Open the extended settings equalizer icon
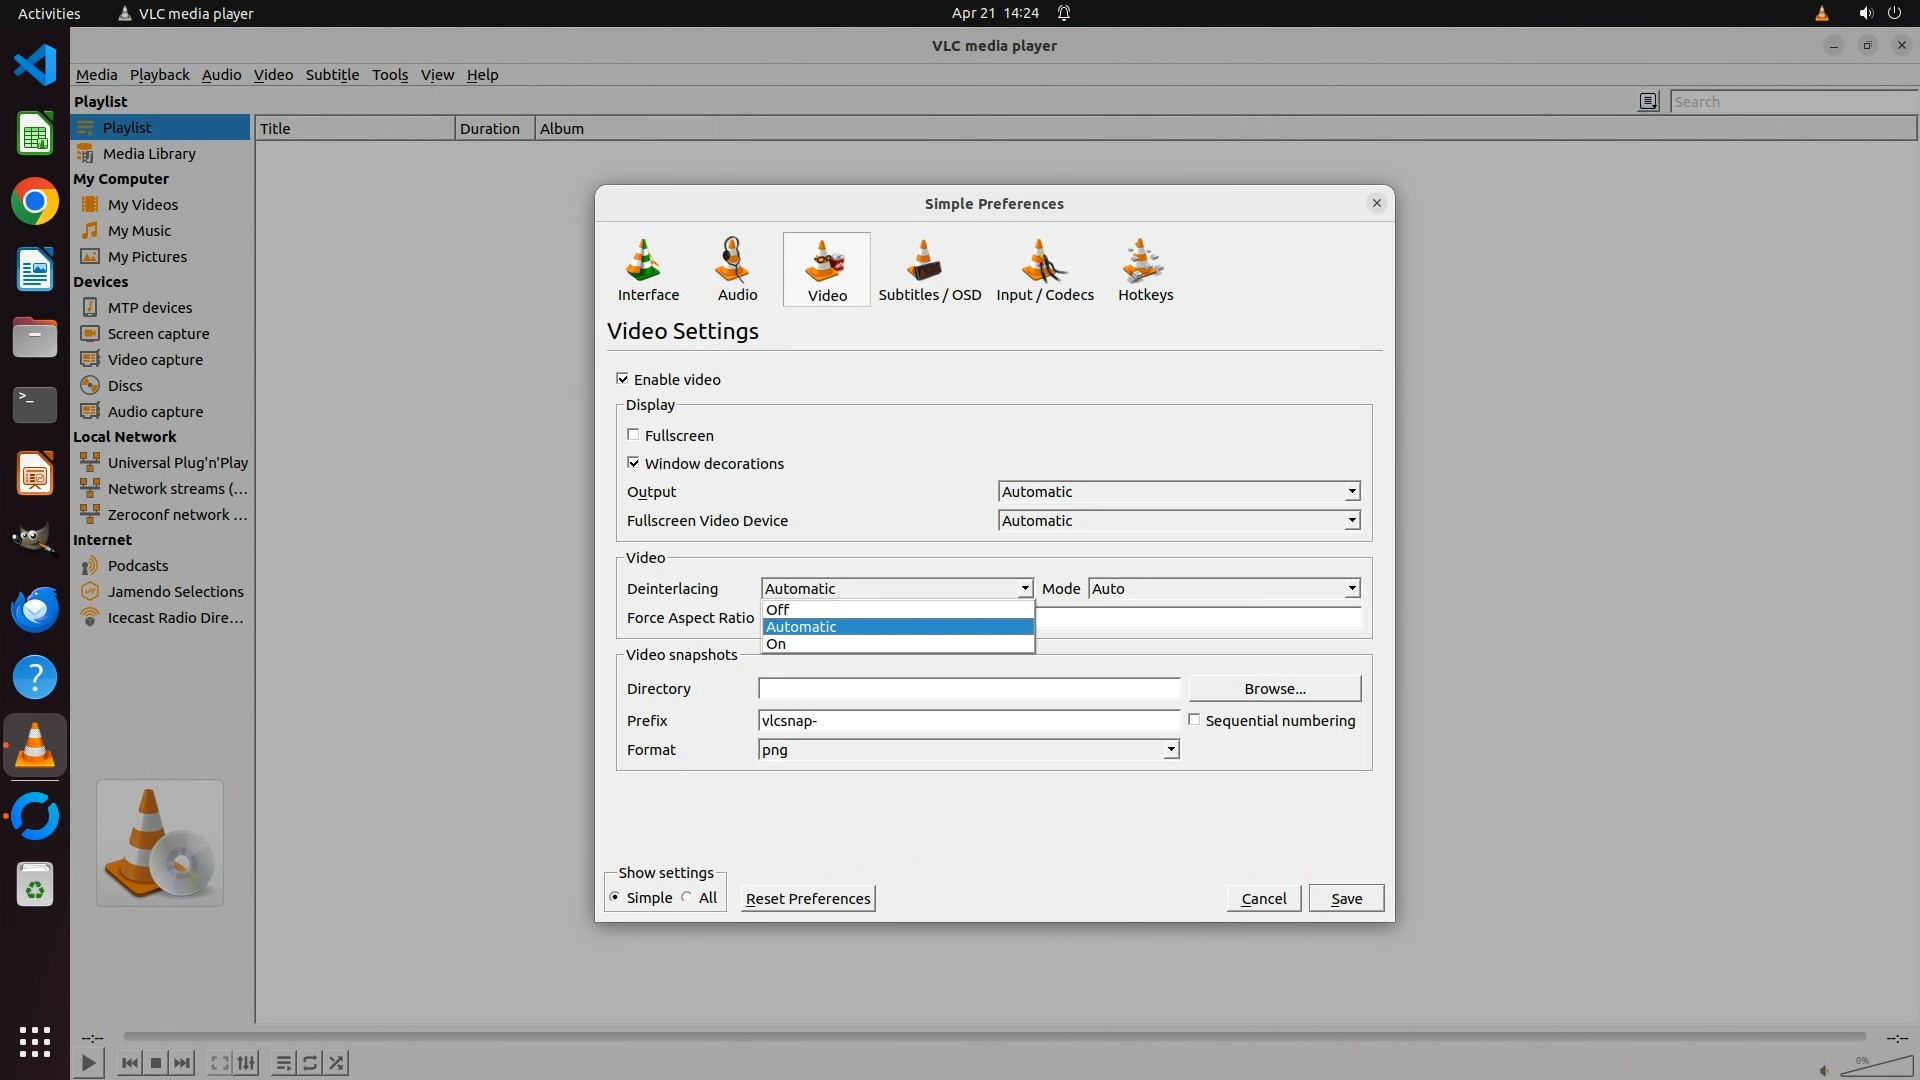The image size is (1920, 1080). tap(246, 1063)
